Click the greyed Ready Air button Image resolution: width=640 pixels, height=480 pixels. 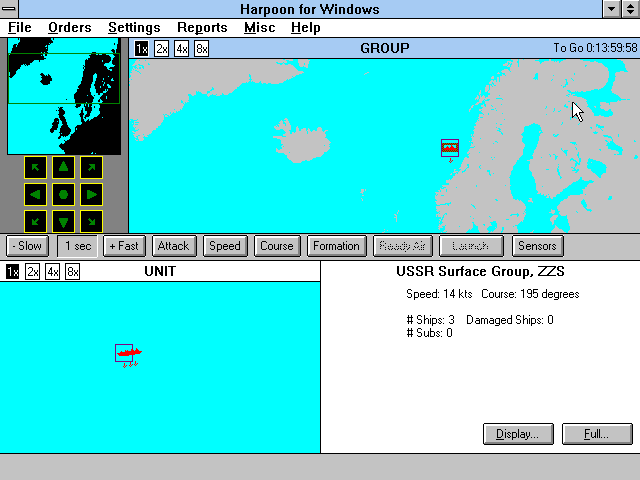(x=402, y=246)
